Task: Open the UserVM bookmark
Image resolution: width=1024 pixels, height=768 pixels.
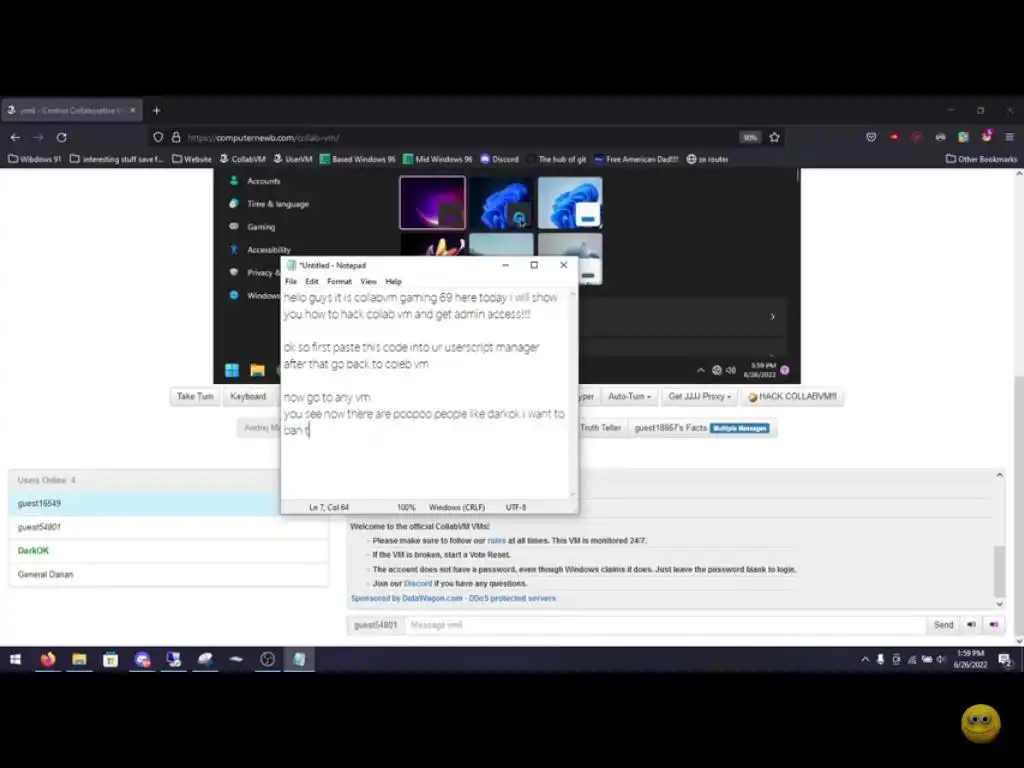Action: tap(293, 159)
